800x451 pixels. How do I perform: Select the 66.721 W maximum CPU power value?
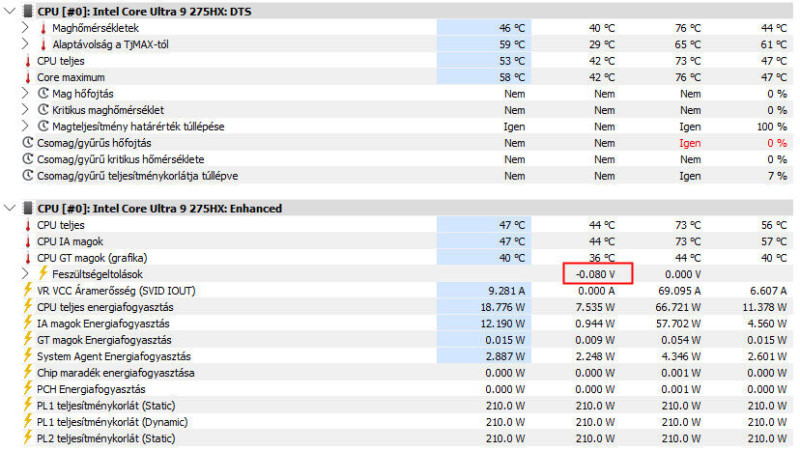click(x=678, y=307)
